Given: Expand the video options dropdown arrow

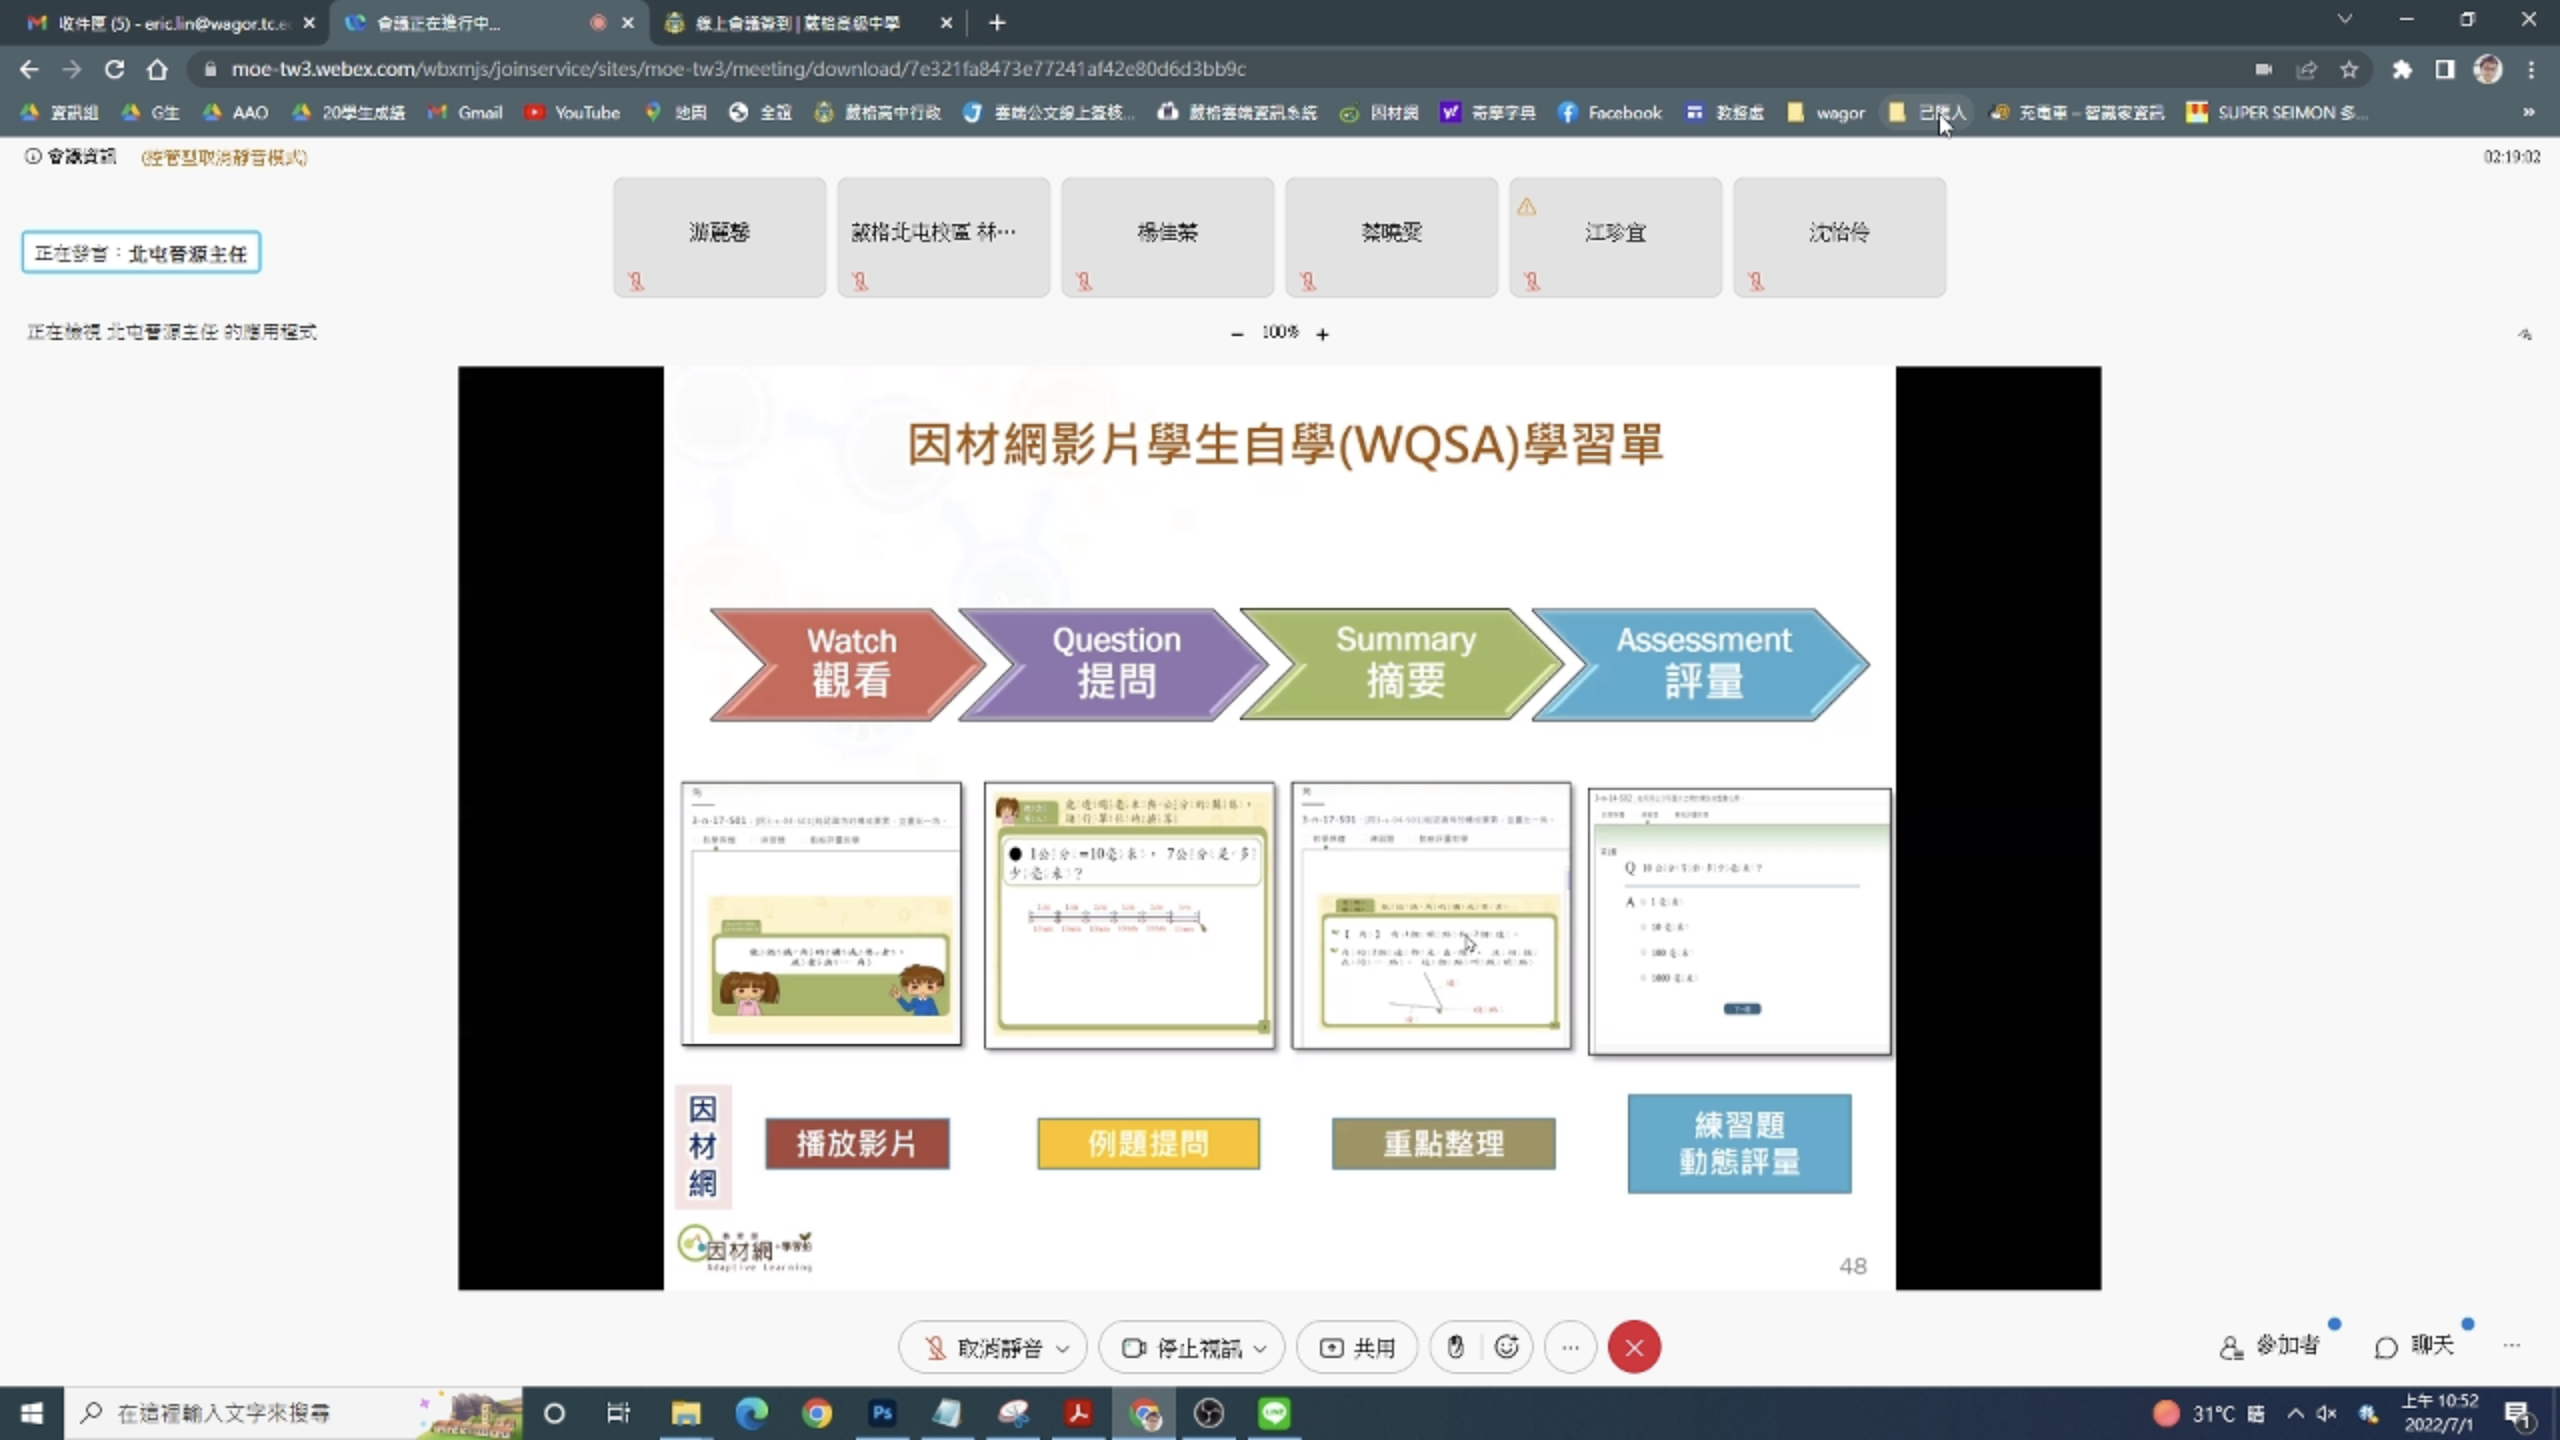Looking at the screenshot, I should pyautogui.click(x=1260, y=1348).
